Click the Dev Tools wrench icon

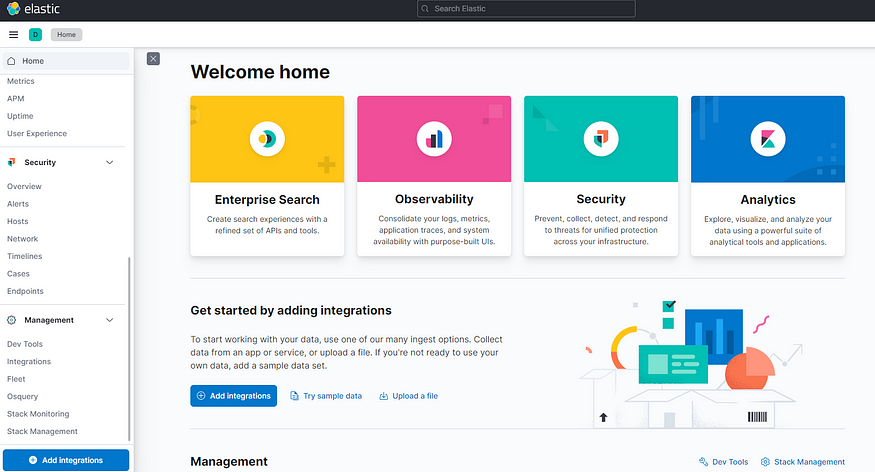tap(703, 462)
